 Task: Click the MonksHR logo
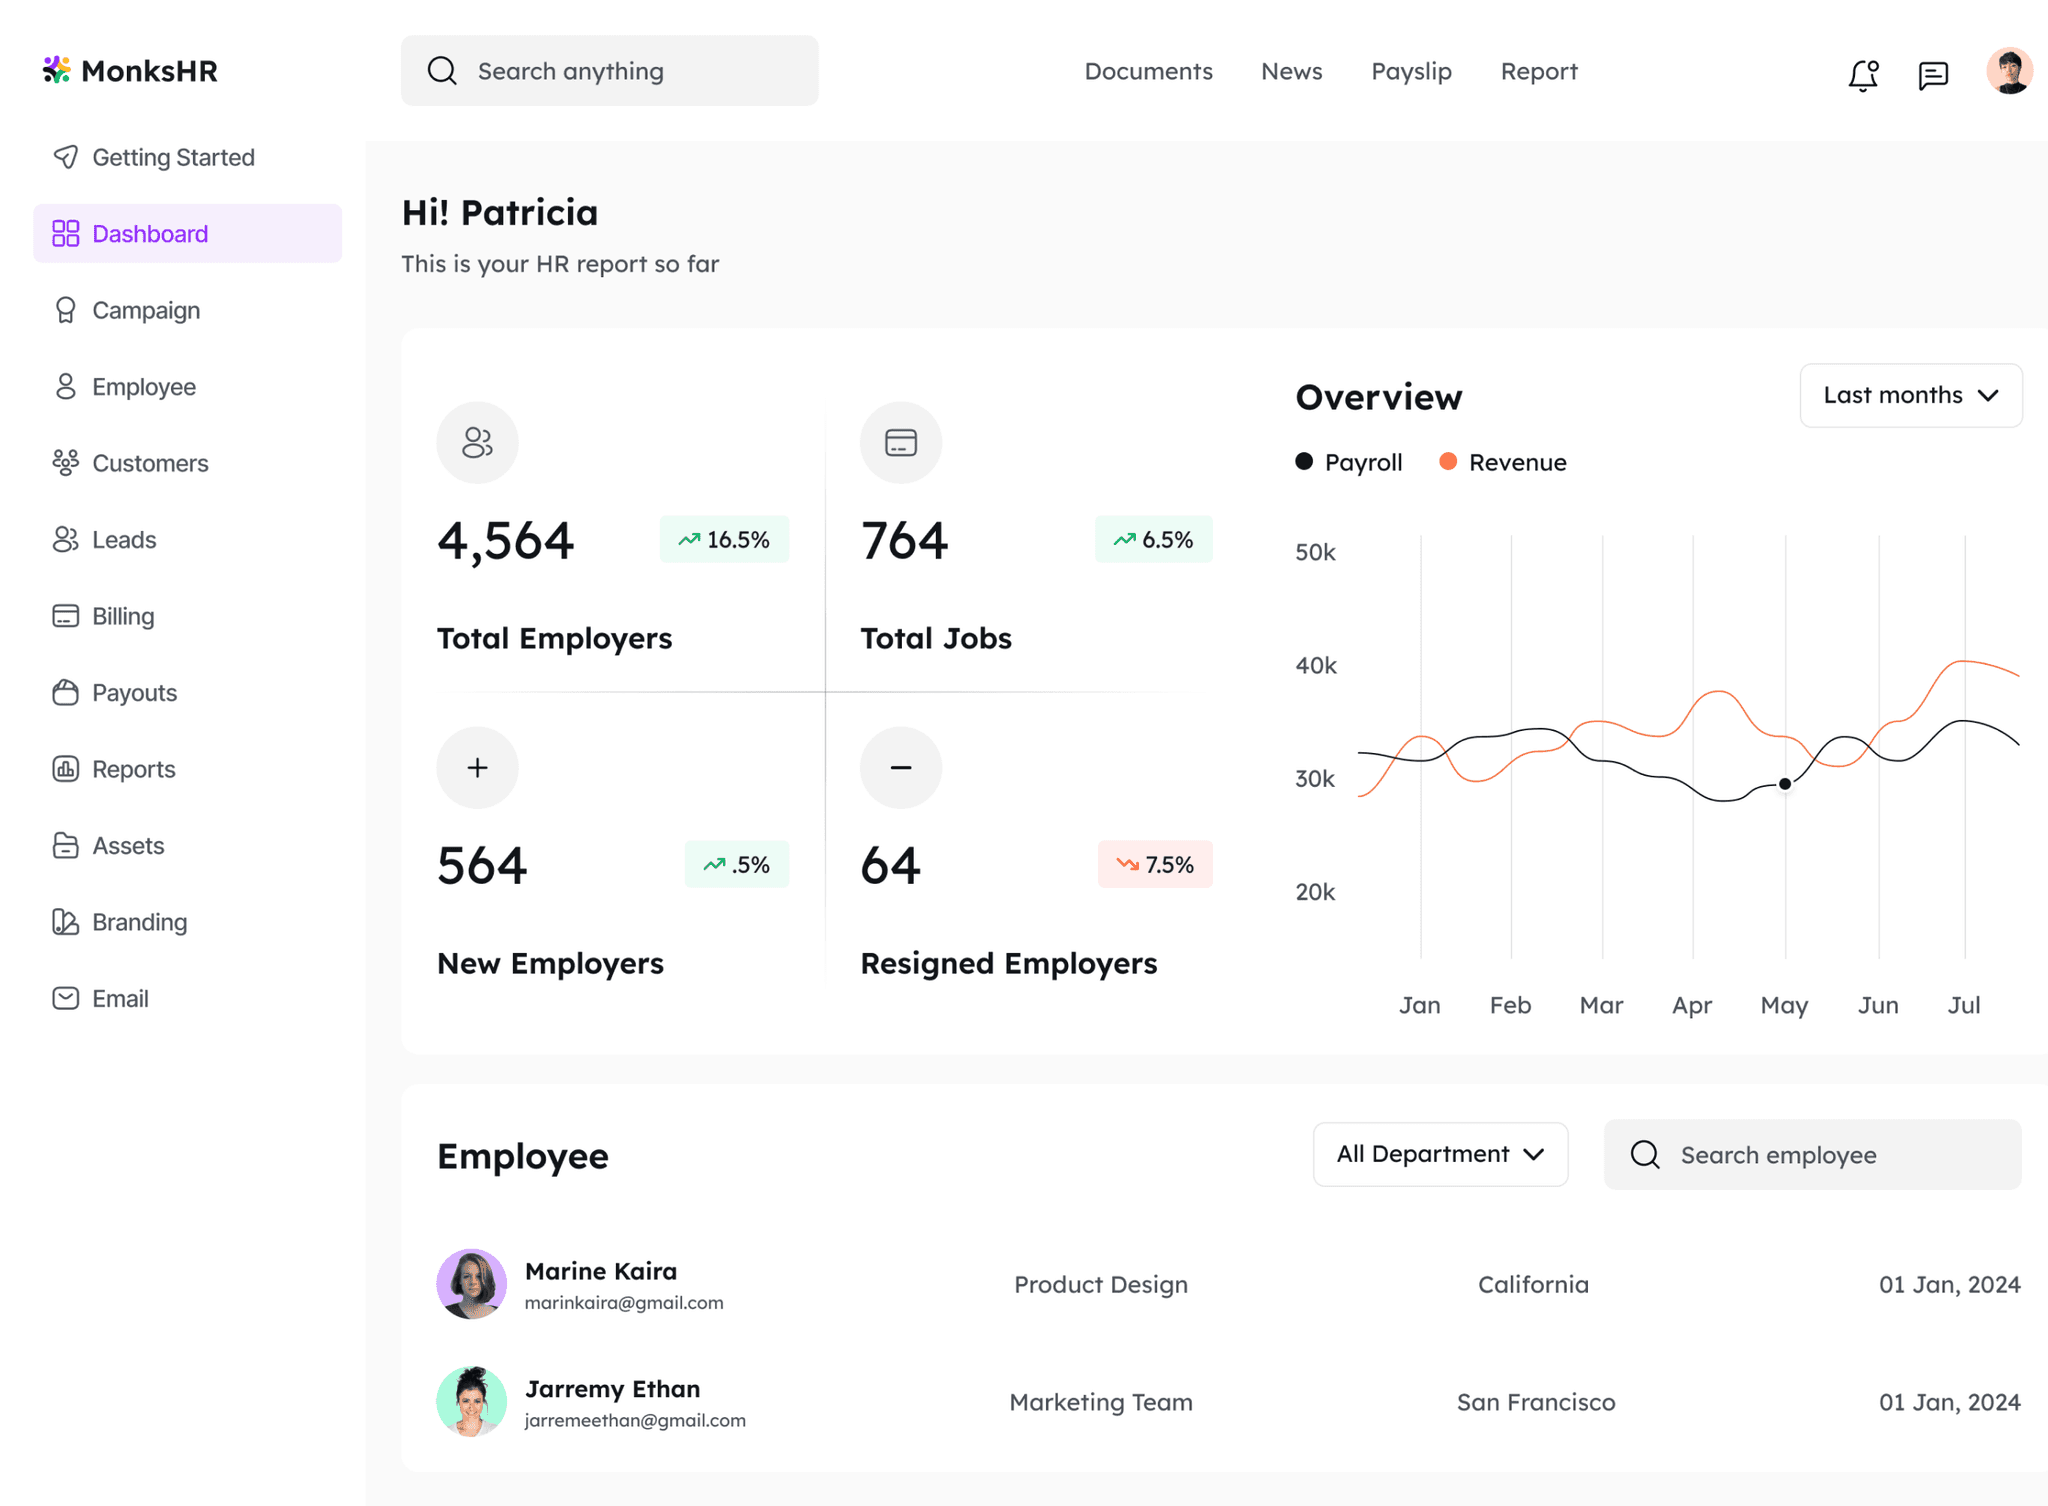point(130,71)
